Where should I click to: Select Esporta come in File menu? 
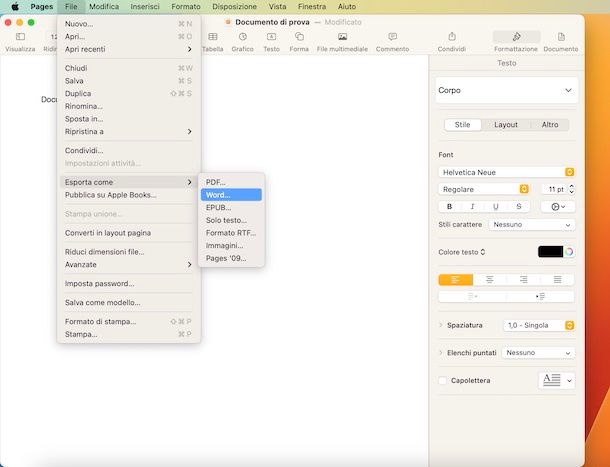[128, 182]
